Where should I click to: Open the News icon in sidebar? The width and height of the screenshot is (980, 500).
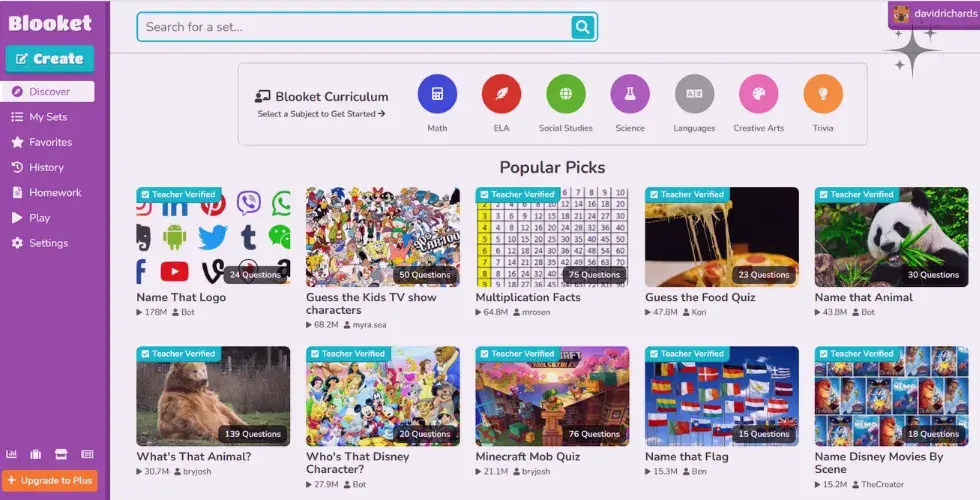[87, 454]
